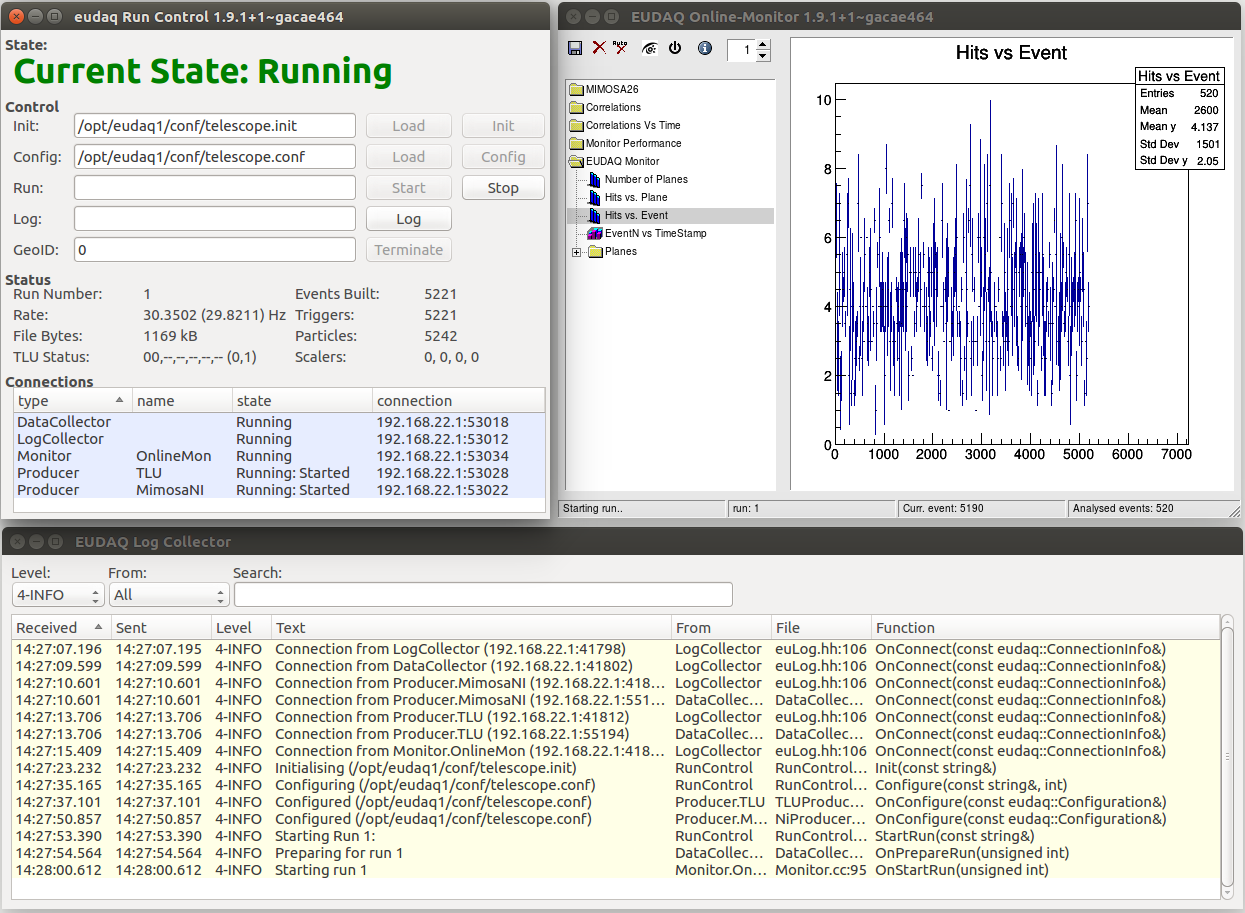Sort connections by the connection column header
This screenshot has height=913, width=1245.
point(458,400)
